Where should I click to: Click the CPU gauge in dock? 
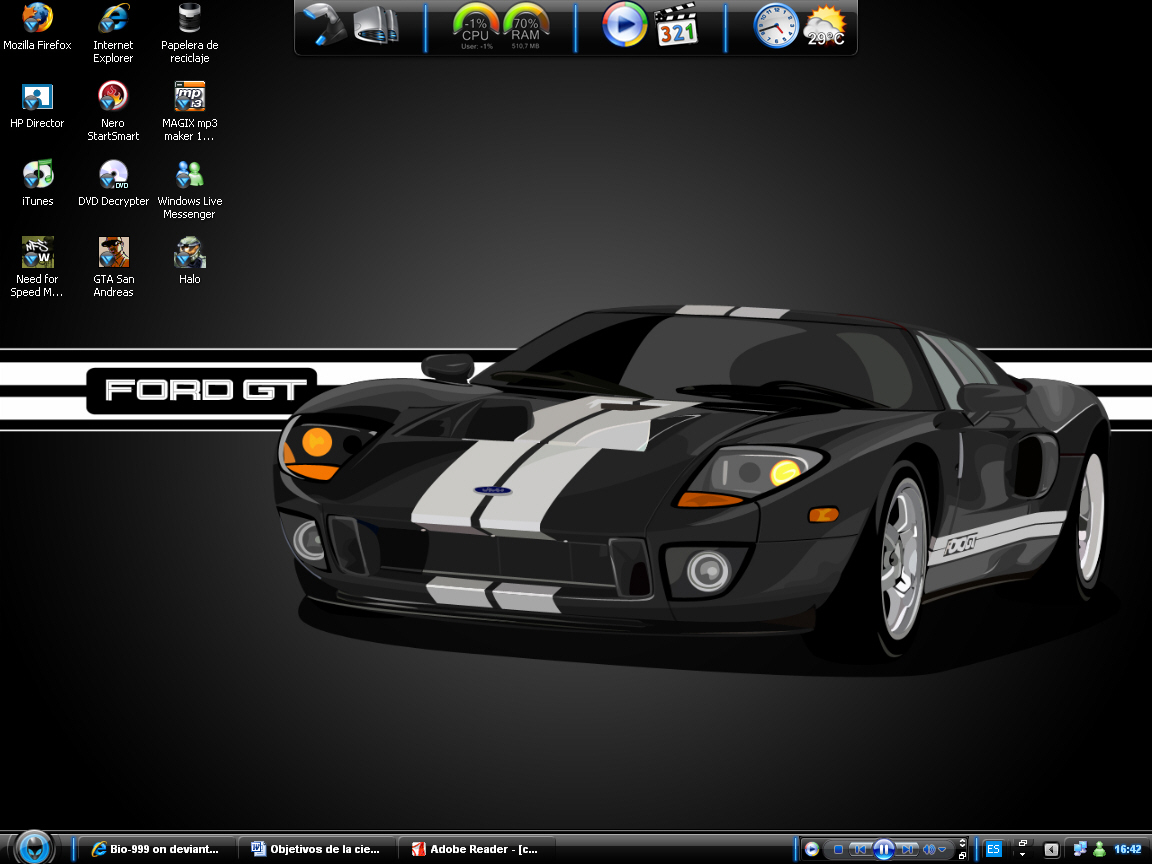(475, 27)
